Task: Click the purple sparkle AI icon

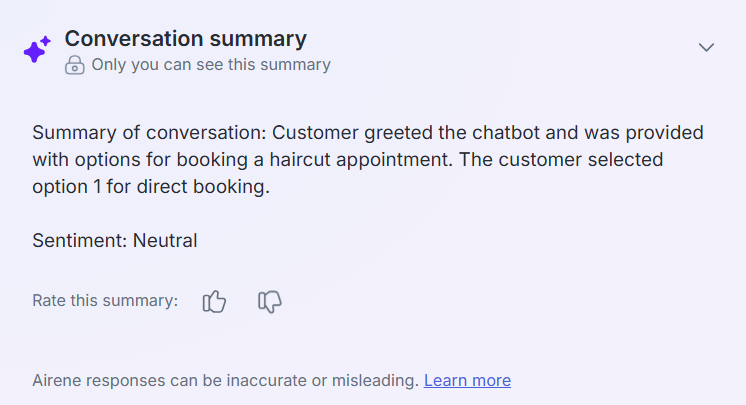Action: click(37, 50)
